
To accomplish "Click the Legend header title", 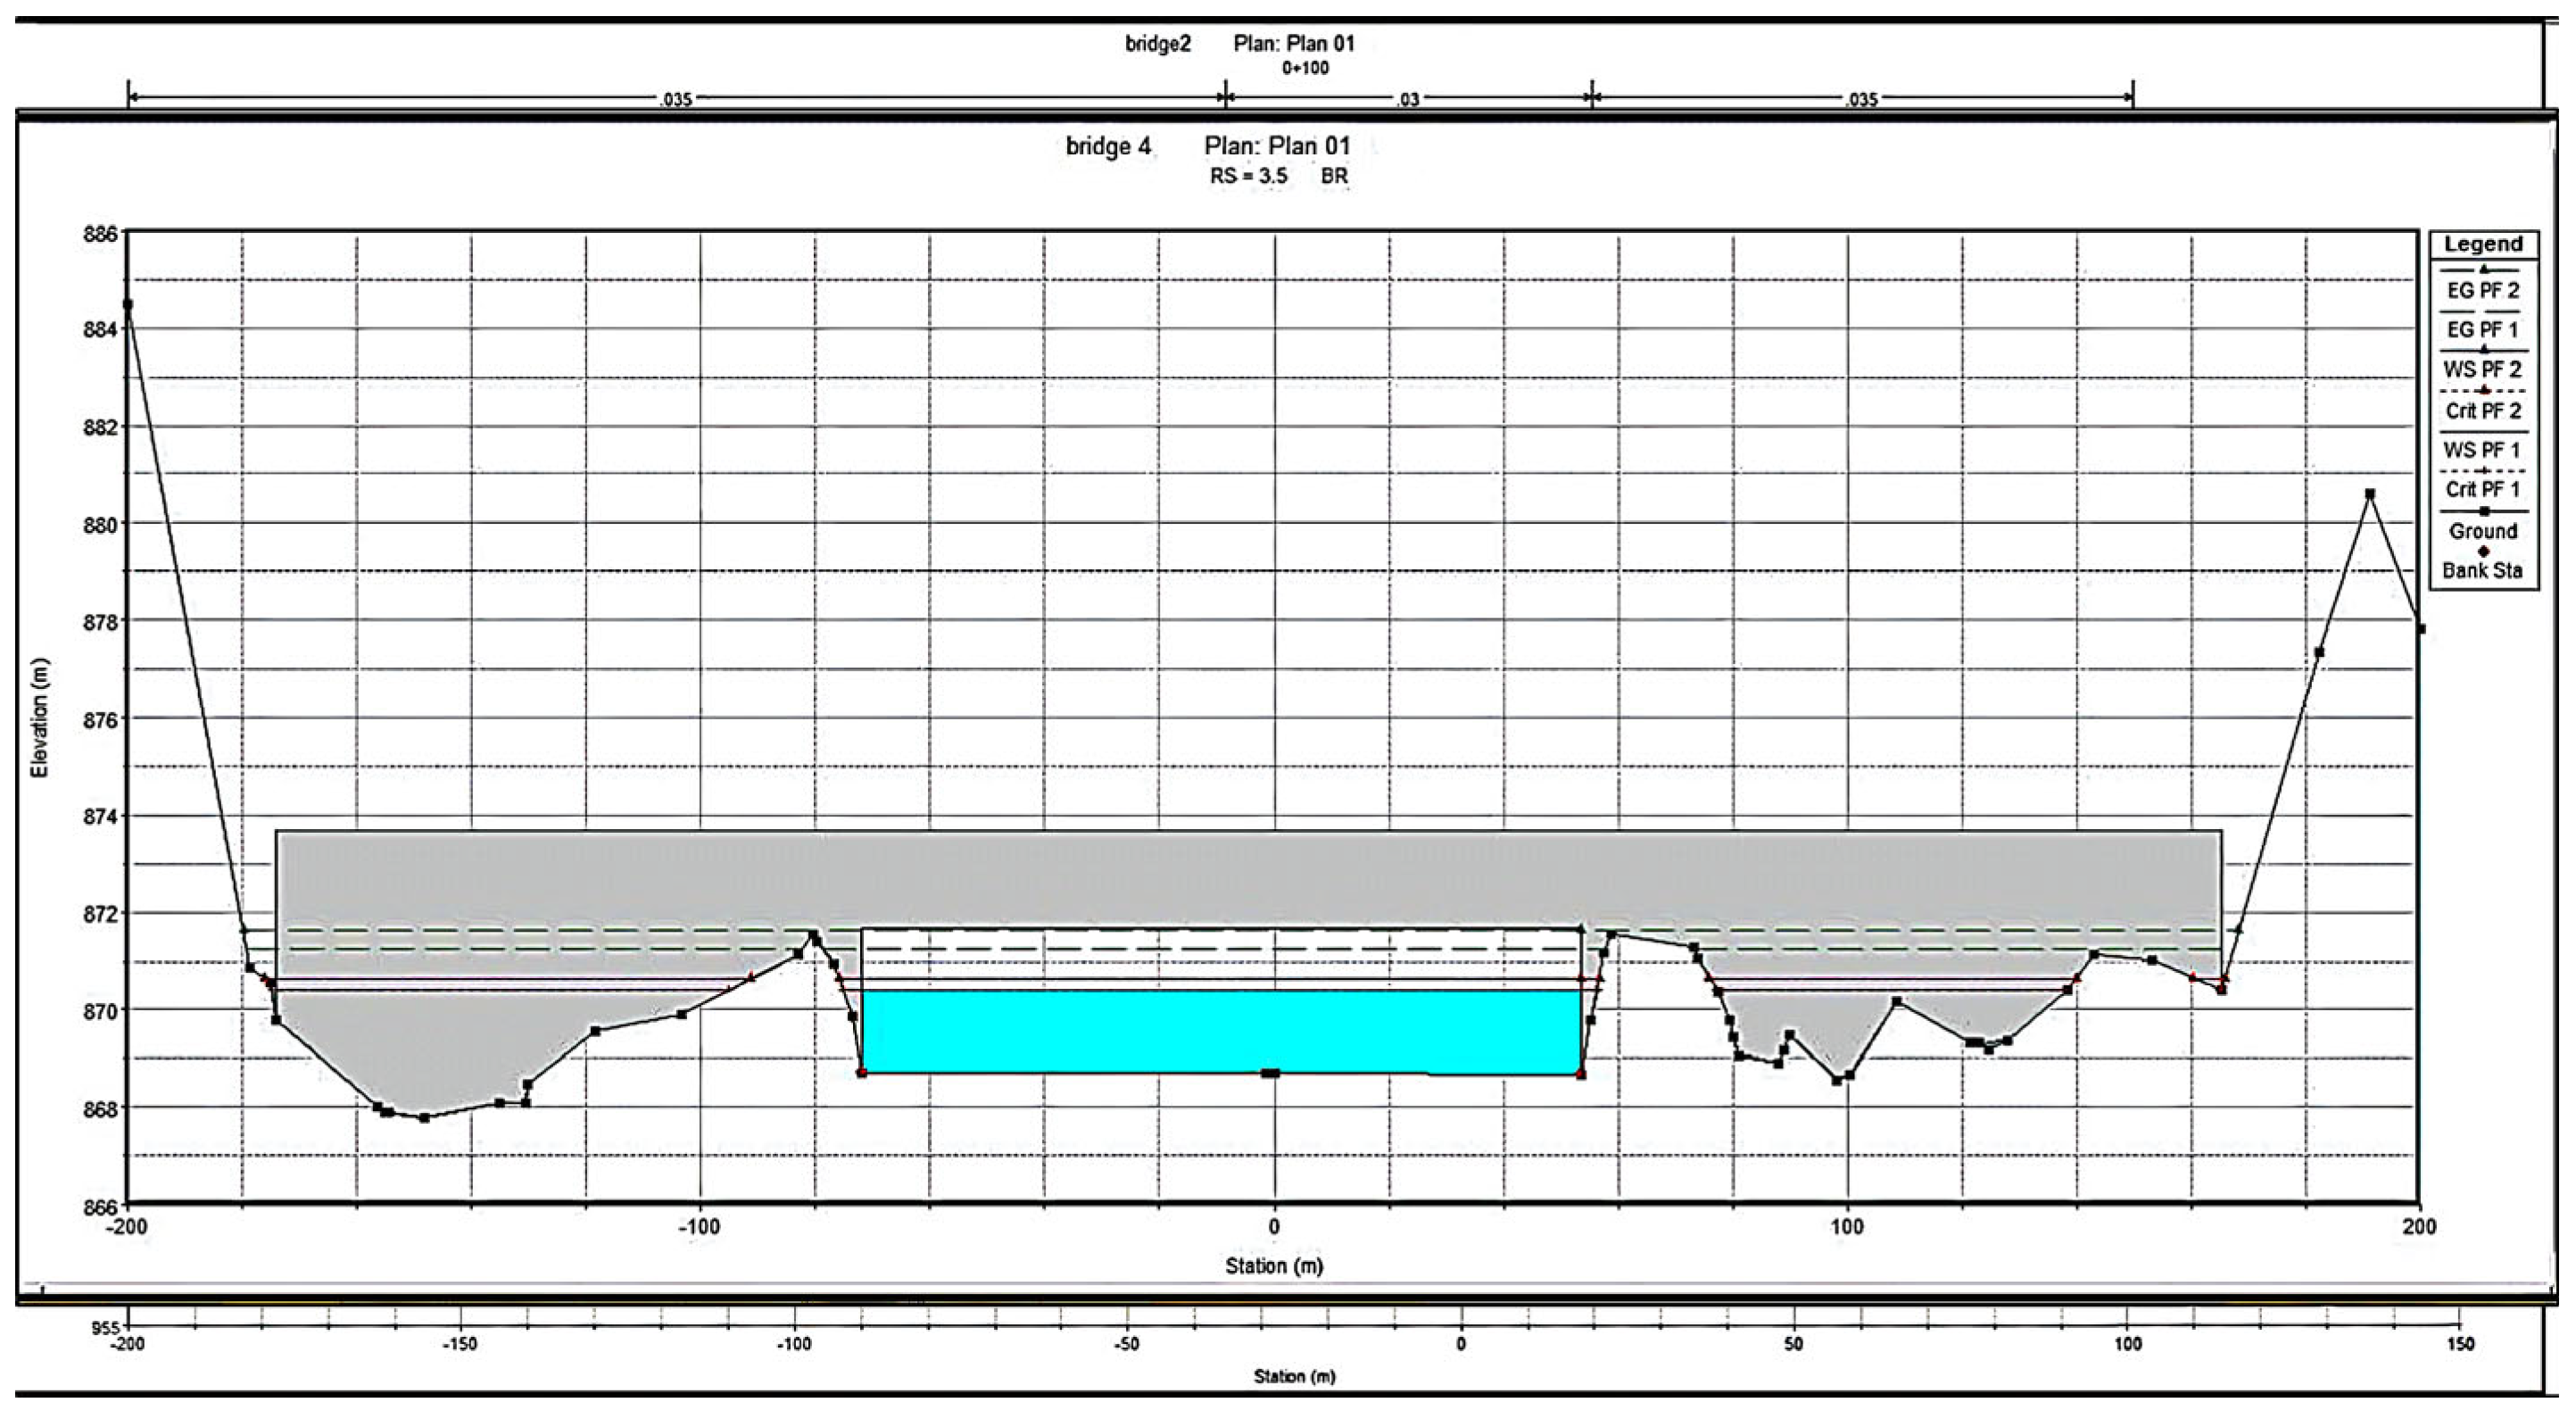I will (x=2482, y=244).
